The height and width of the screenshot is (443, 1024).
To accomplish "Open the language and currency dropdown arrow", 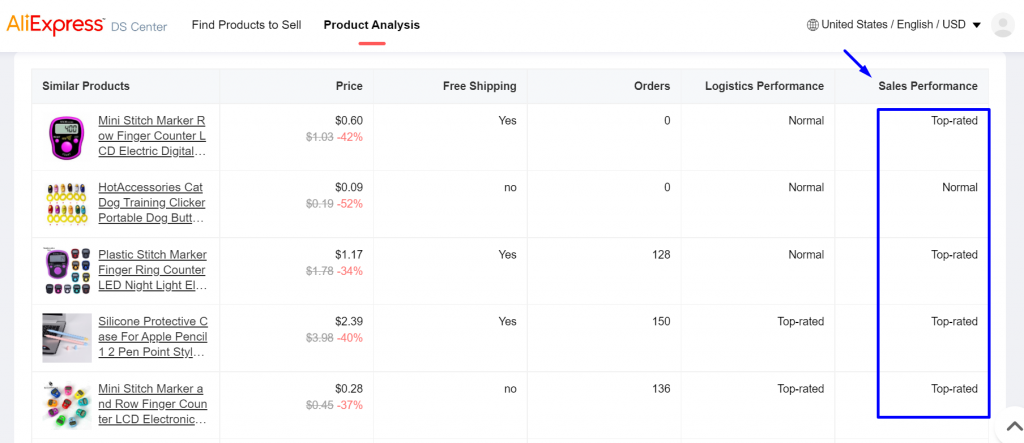I will coord(977,25).
